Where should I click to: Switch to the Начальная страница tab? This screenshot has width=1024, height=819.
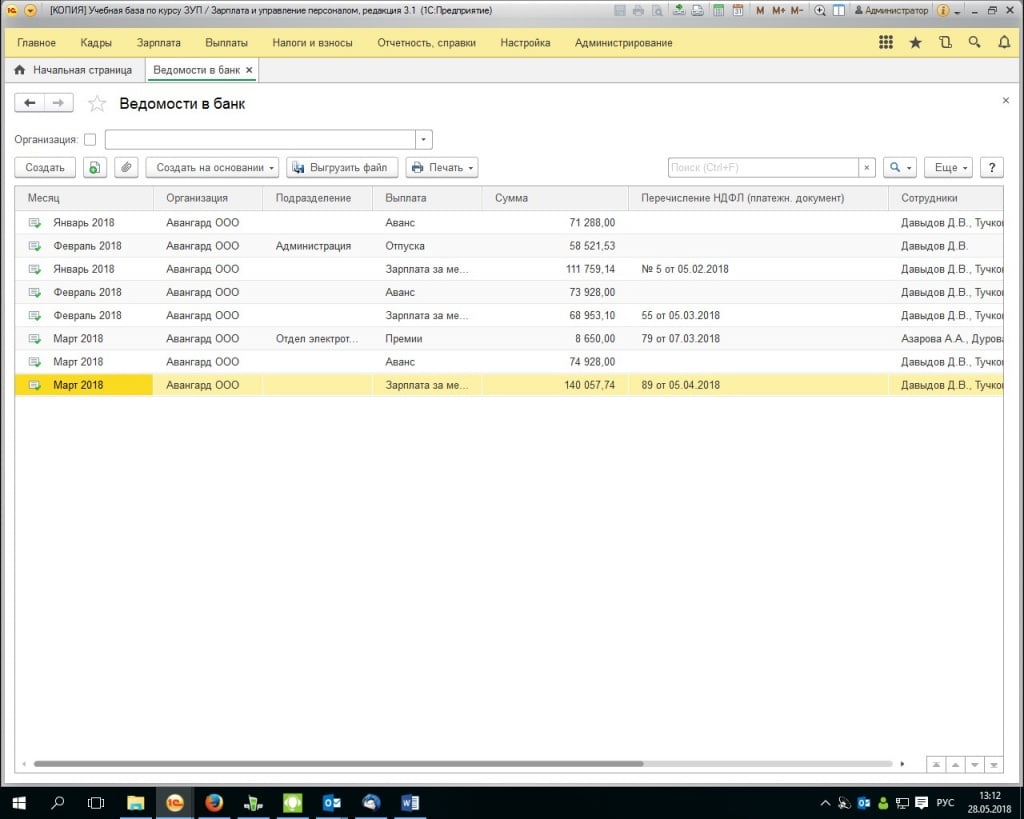coord(73,70)
